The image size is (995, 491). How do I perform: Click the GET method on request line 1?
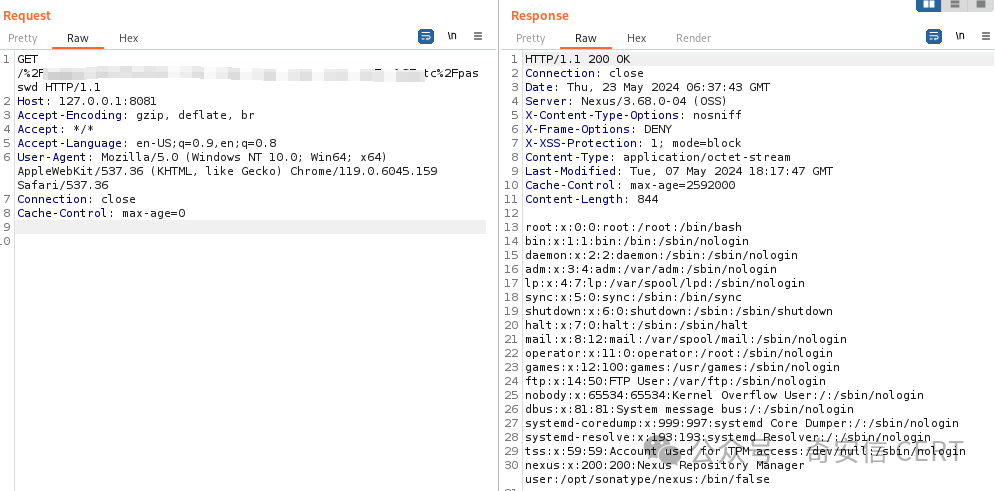click(x=27, y=59)
